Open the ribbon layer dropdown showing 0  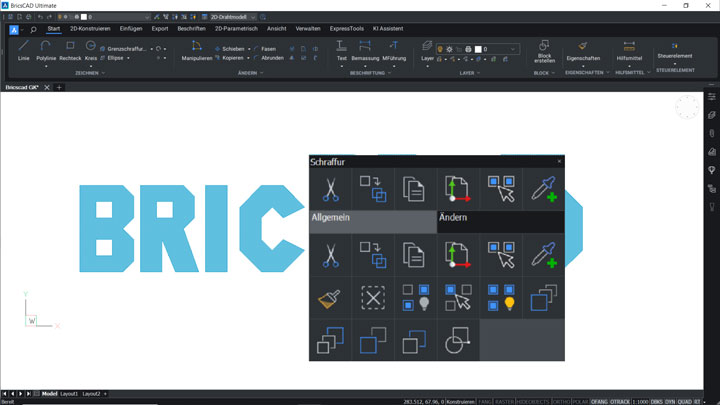pyautogui.click(x=477, y=49)
